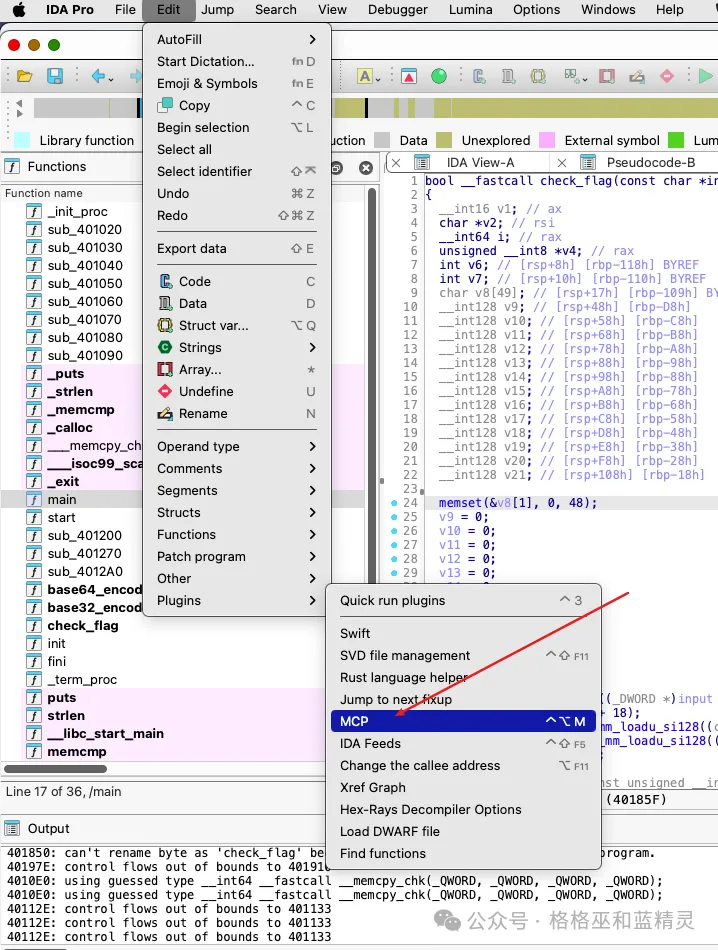Open the jump back history dropdown arrow
The image size is (718, 950).
click(111, 79)
